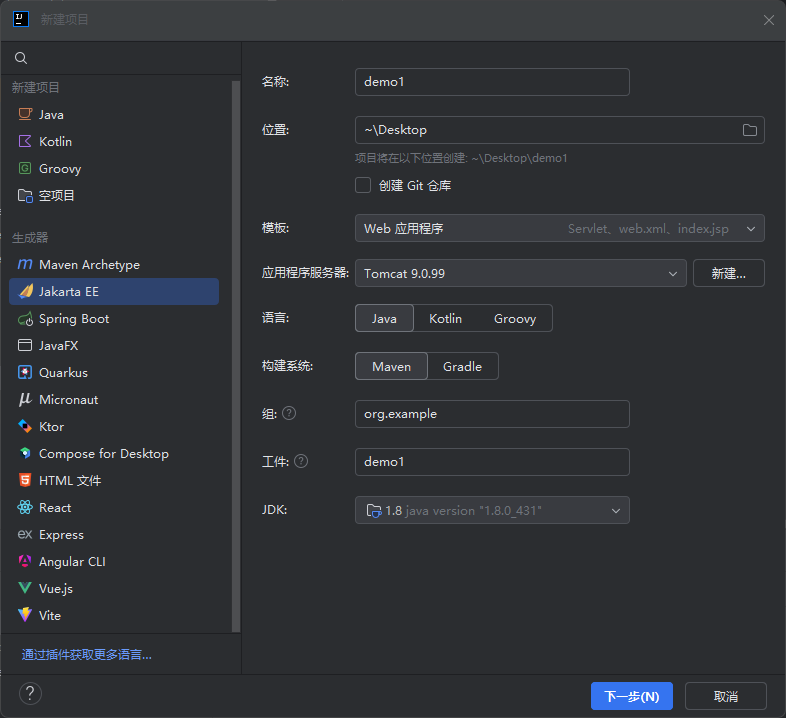Image resolution: width=786 pixels, height=718 pixels.
Task: Choose Maven as build system
Action: click(x=391, y=367)
